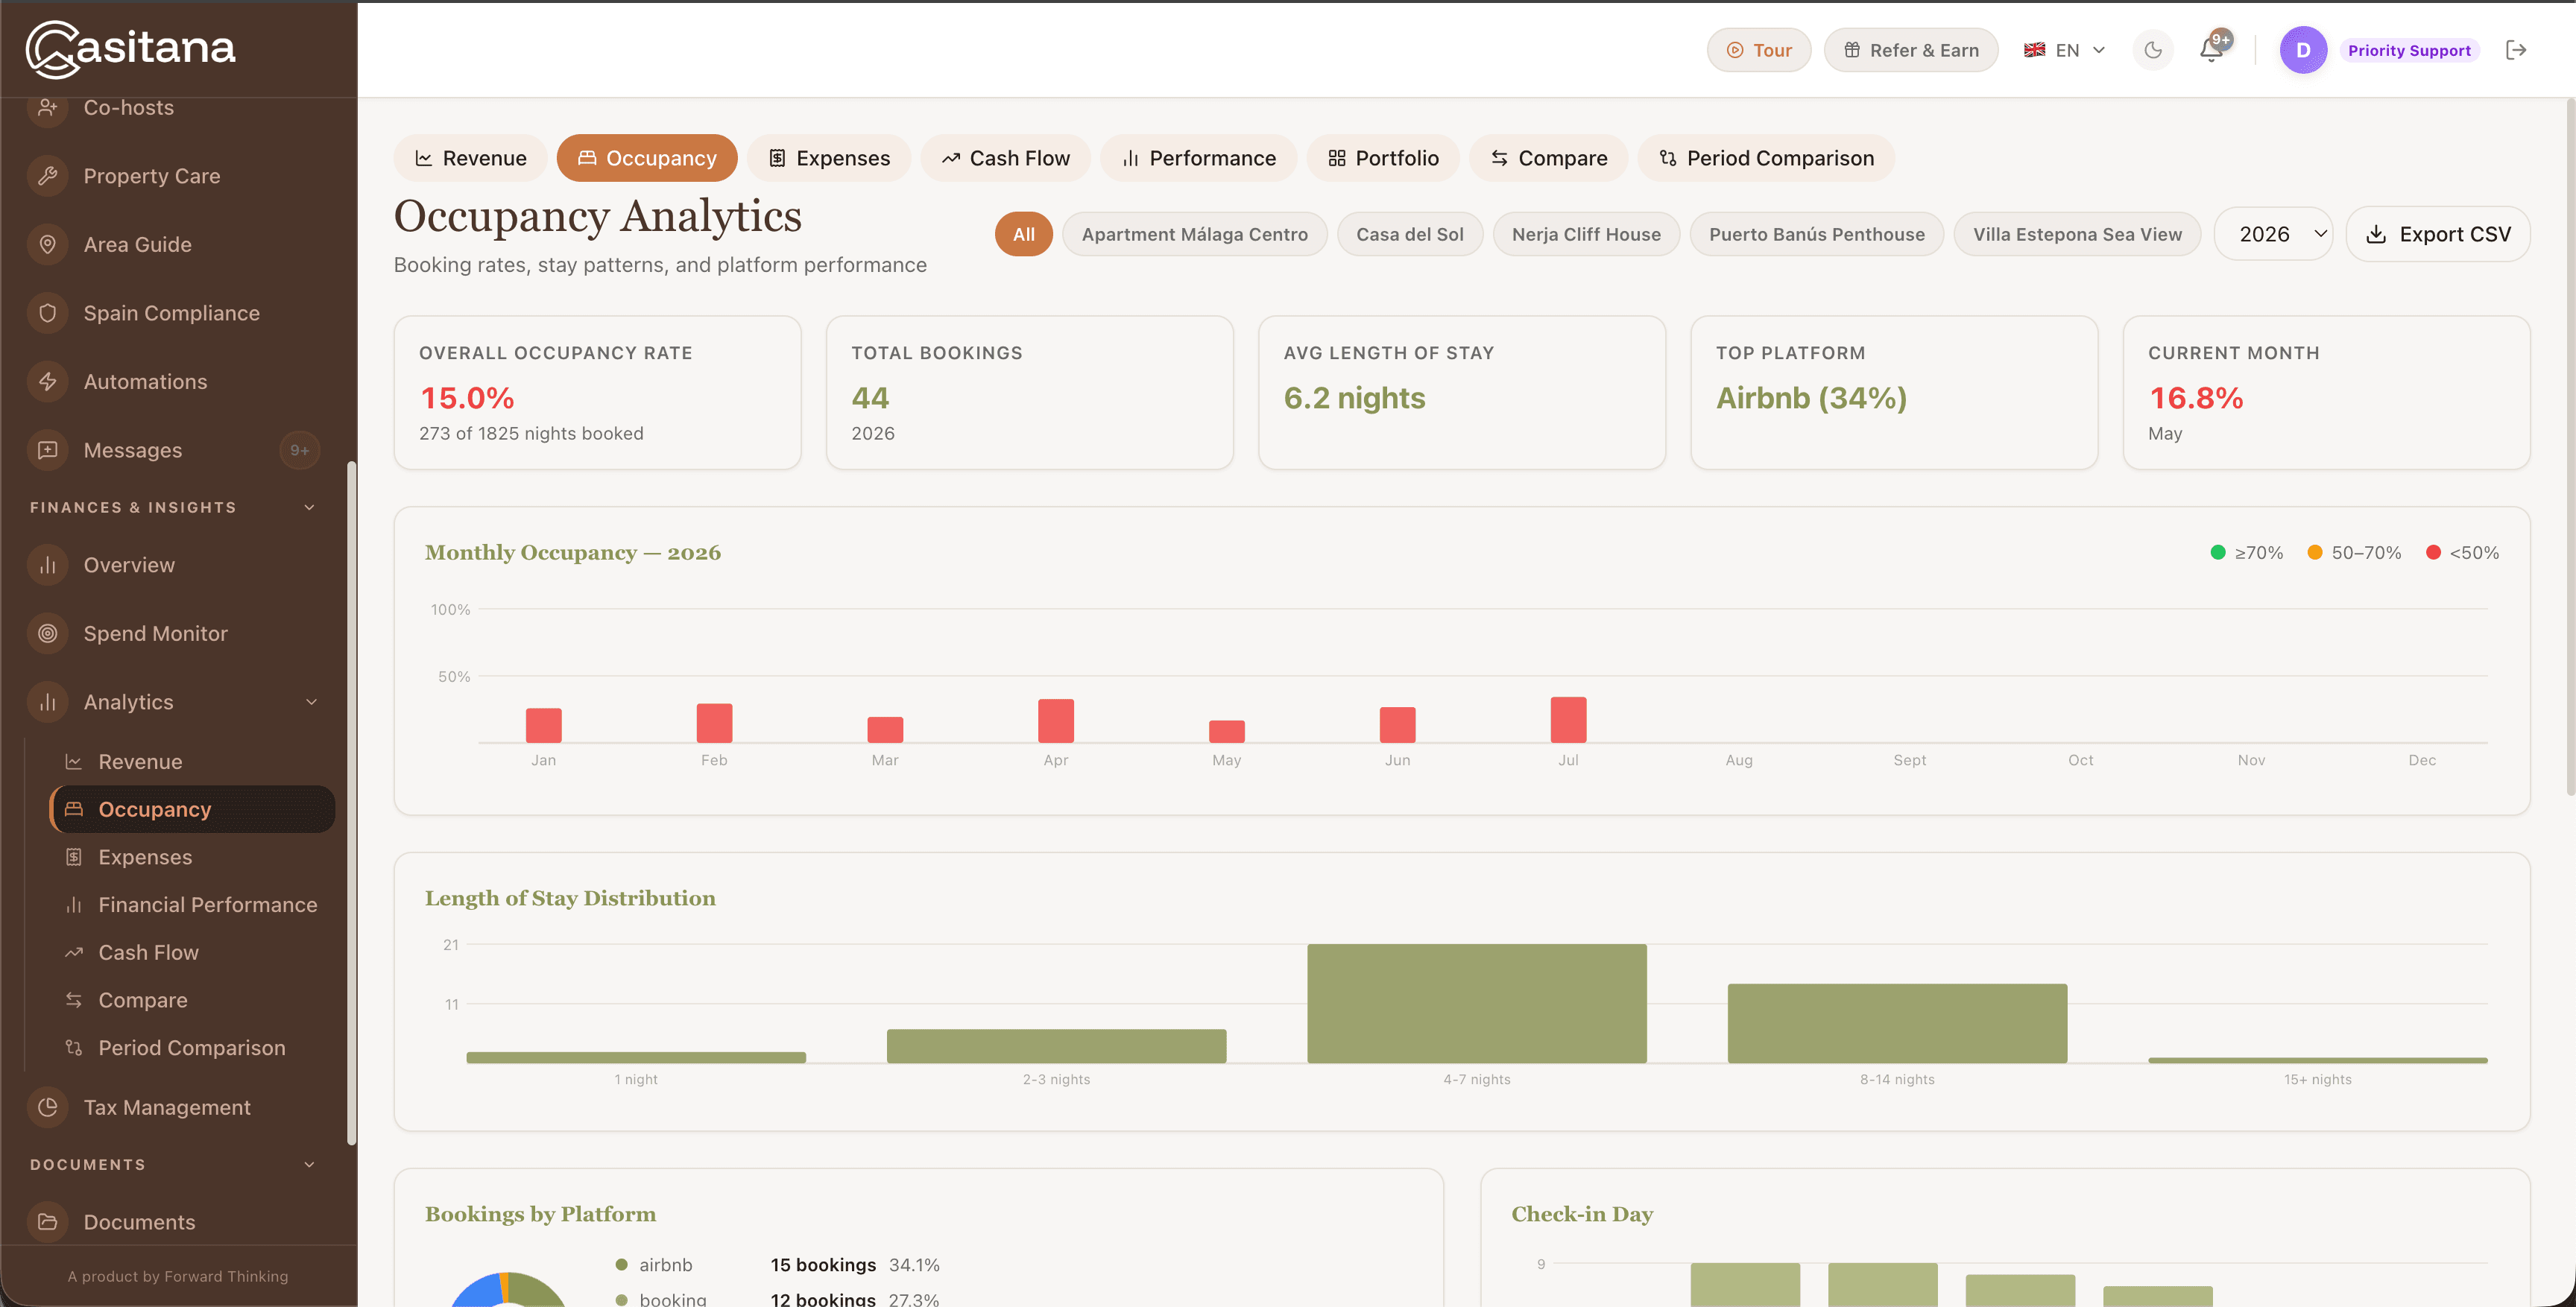Click the sidebar scrollbar
Image resolution: width=2576 pixels, height=1307 pixels.
tap(351, 802)
